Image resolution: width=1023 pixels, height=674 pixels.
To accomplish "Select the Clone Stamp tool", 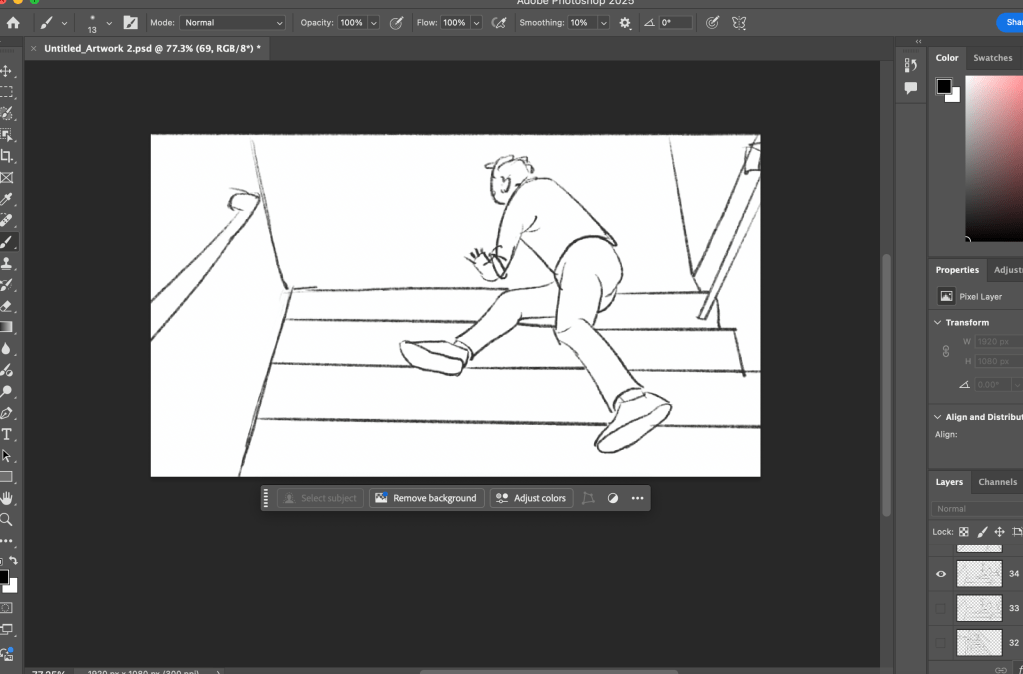I will click(7, 263).
